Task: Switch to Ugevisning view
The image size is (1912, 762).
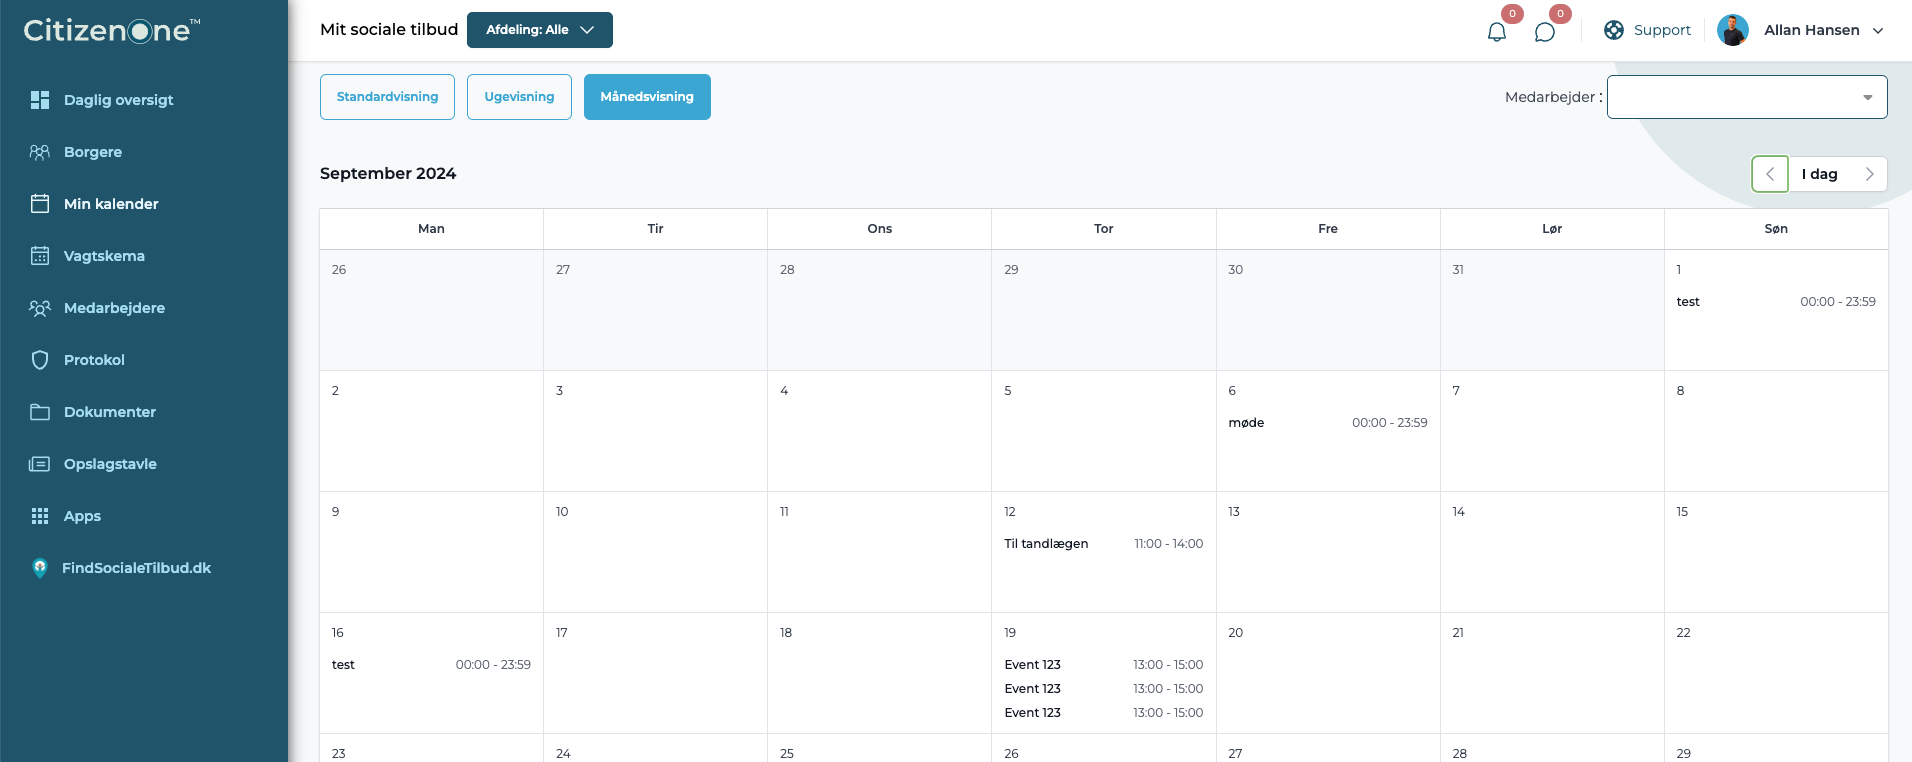Action: click(519, 97)
